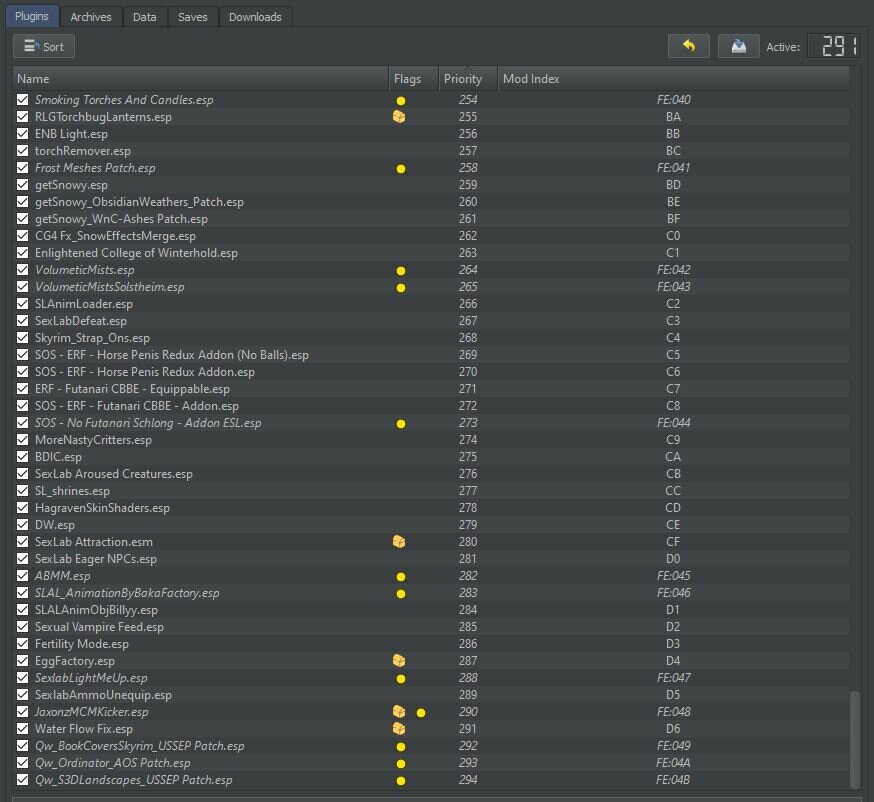Click yellow flag of ABMM.esp
Screen dimensions: 874x802
(x=401, y=577)
